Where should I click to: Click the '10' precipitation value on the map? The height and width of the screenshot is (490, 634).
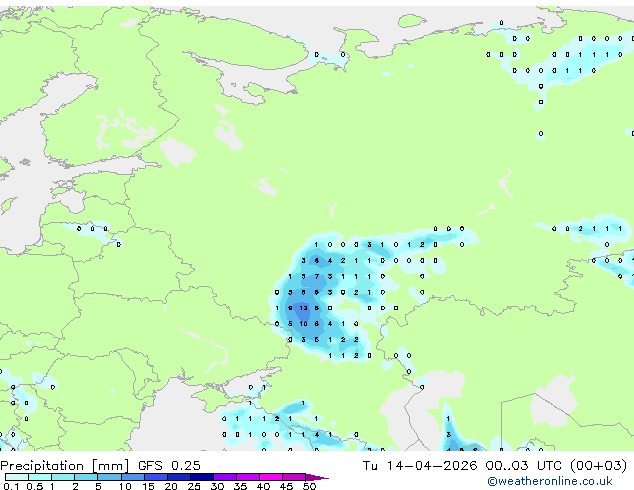coord(303,324)
